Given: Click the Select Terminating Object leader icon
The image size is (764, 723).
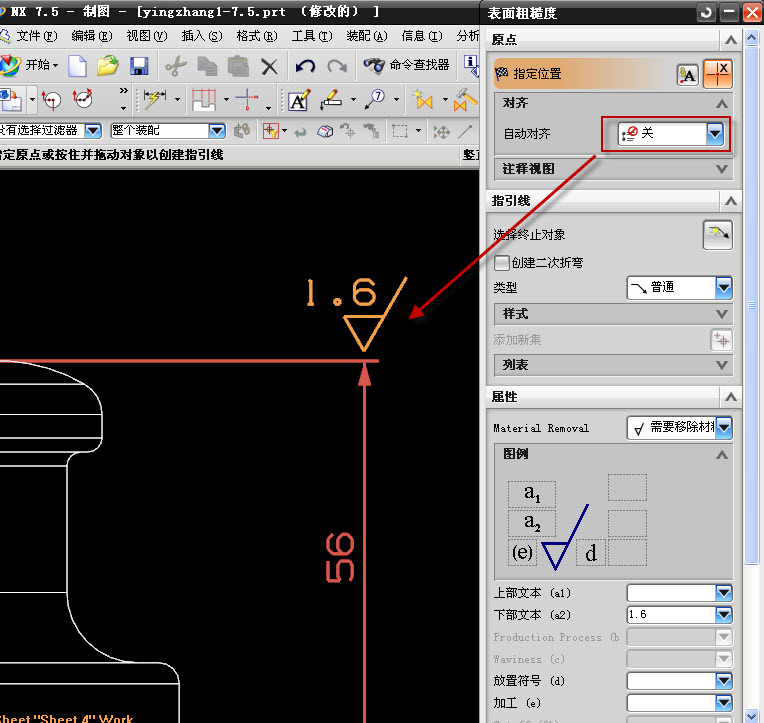Looking at the screenshot, I should pyautogui.click(x=717, y=235).
